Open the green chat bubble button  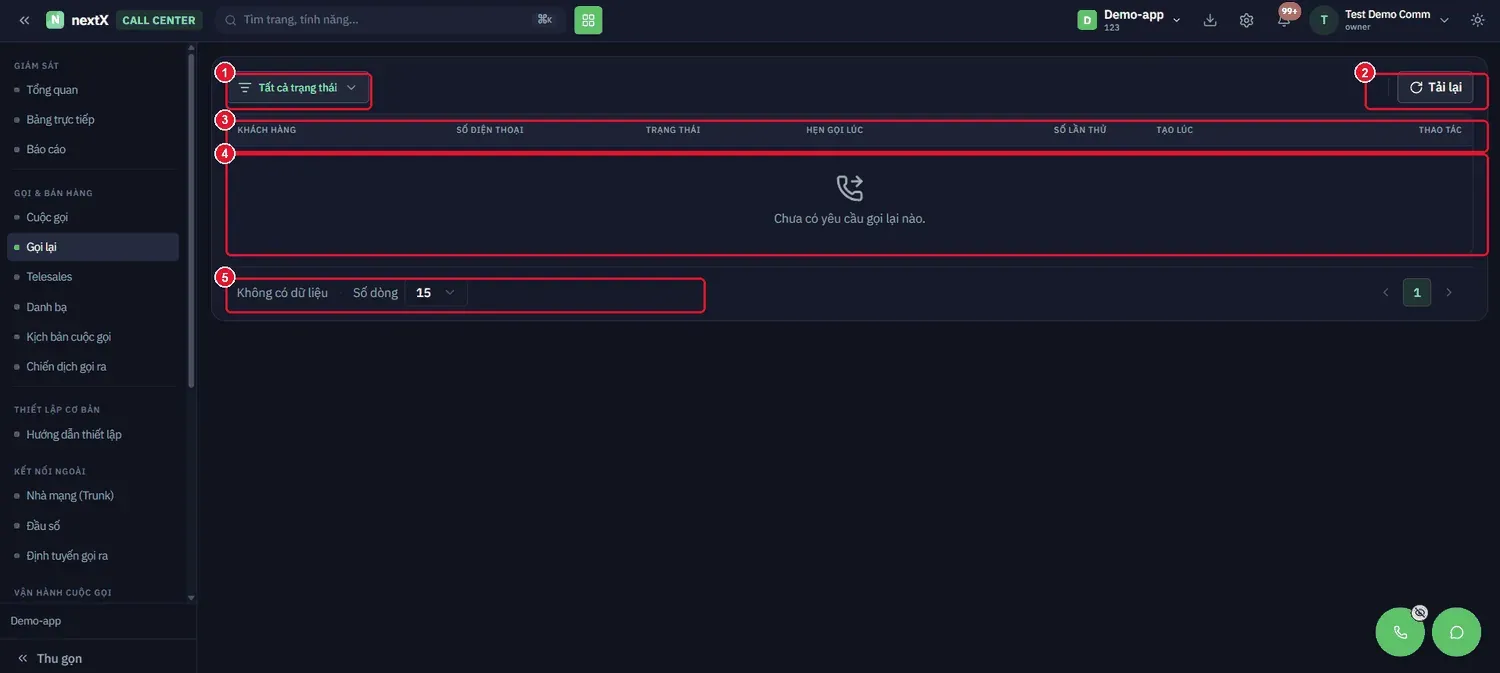click(1456, 632)
